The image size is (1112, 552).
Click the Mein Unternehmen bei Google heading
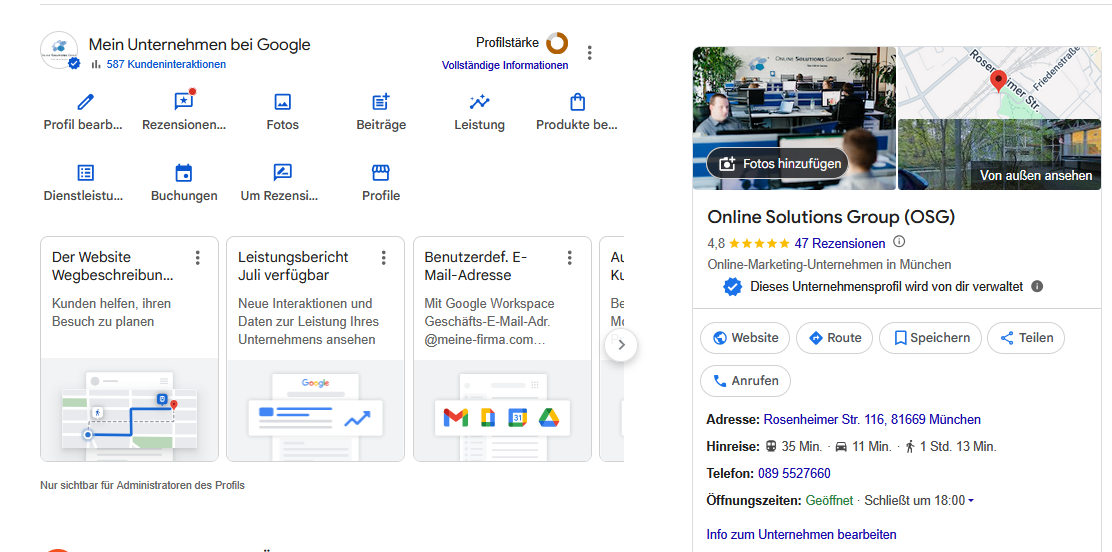199,45
